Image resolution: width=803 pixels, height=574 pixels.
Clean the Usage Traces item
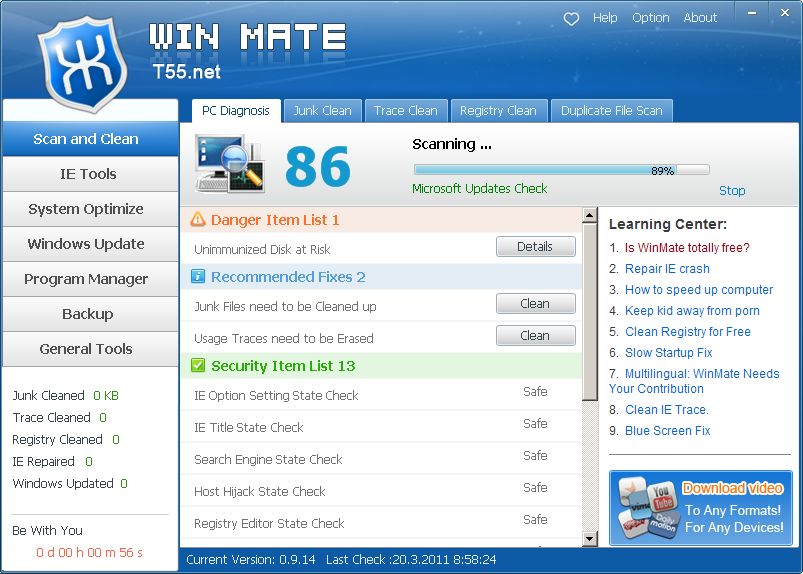click(x=536, y=335)
